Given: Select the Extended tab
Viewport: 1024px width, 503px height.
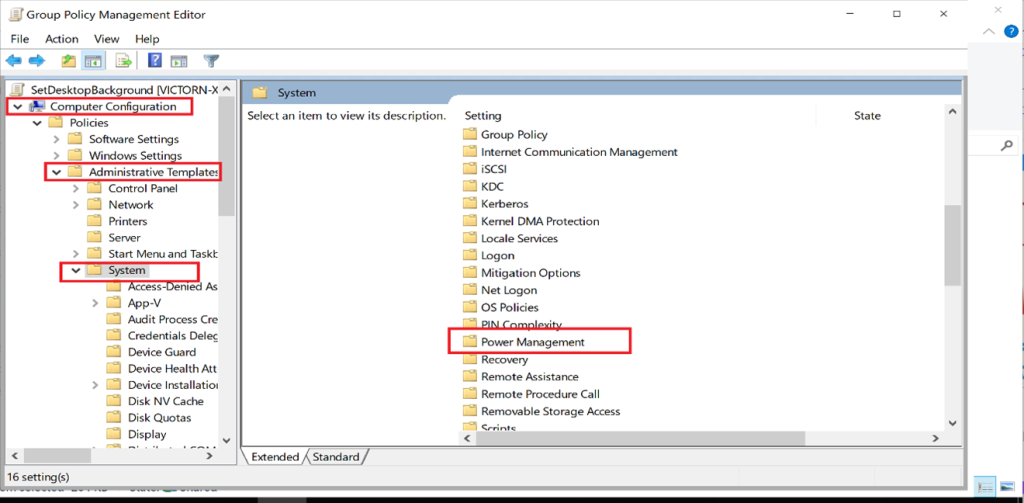Looking at the screenshot, I should [274, 457].
